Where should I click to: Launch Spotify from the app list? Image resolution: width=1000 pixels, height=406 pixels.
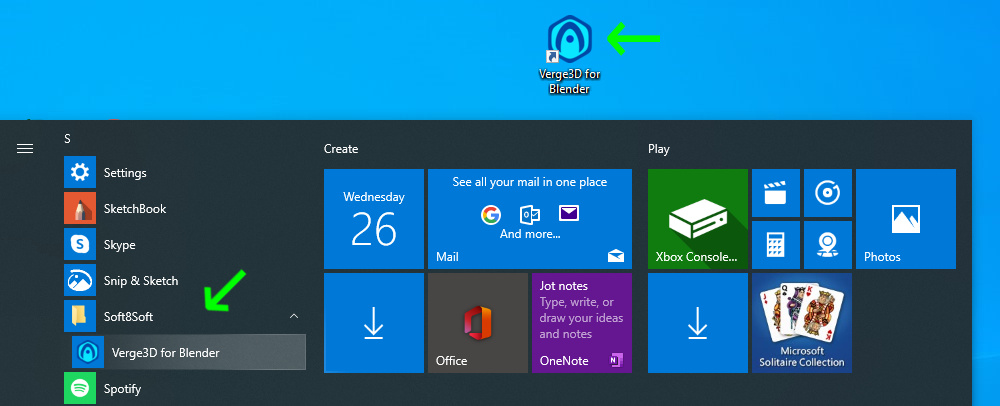185,388
